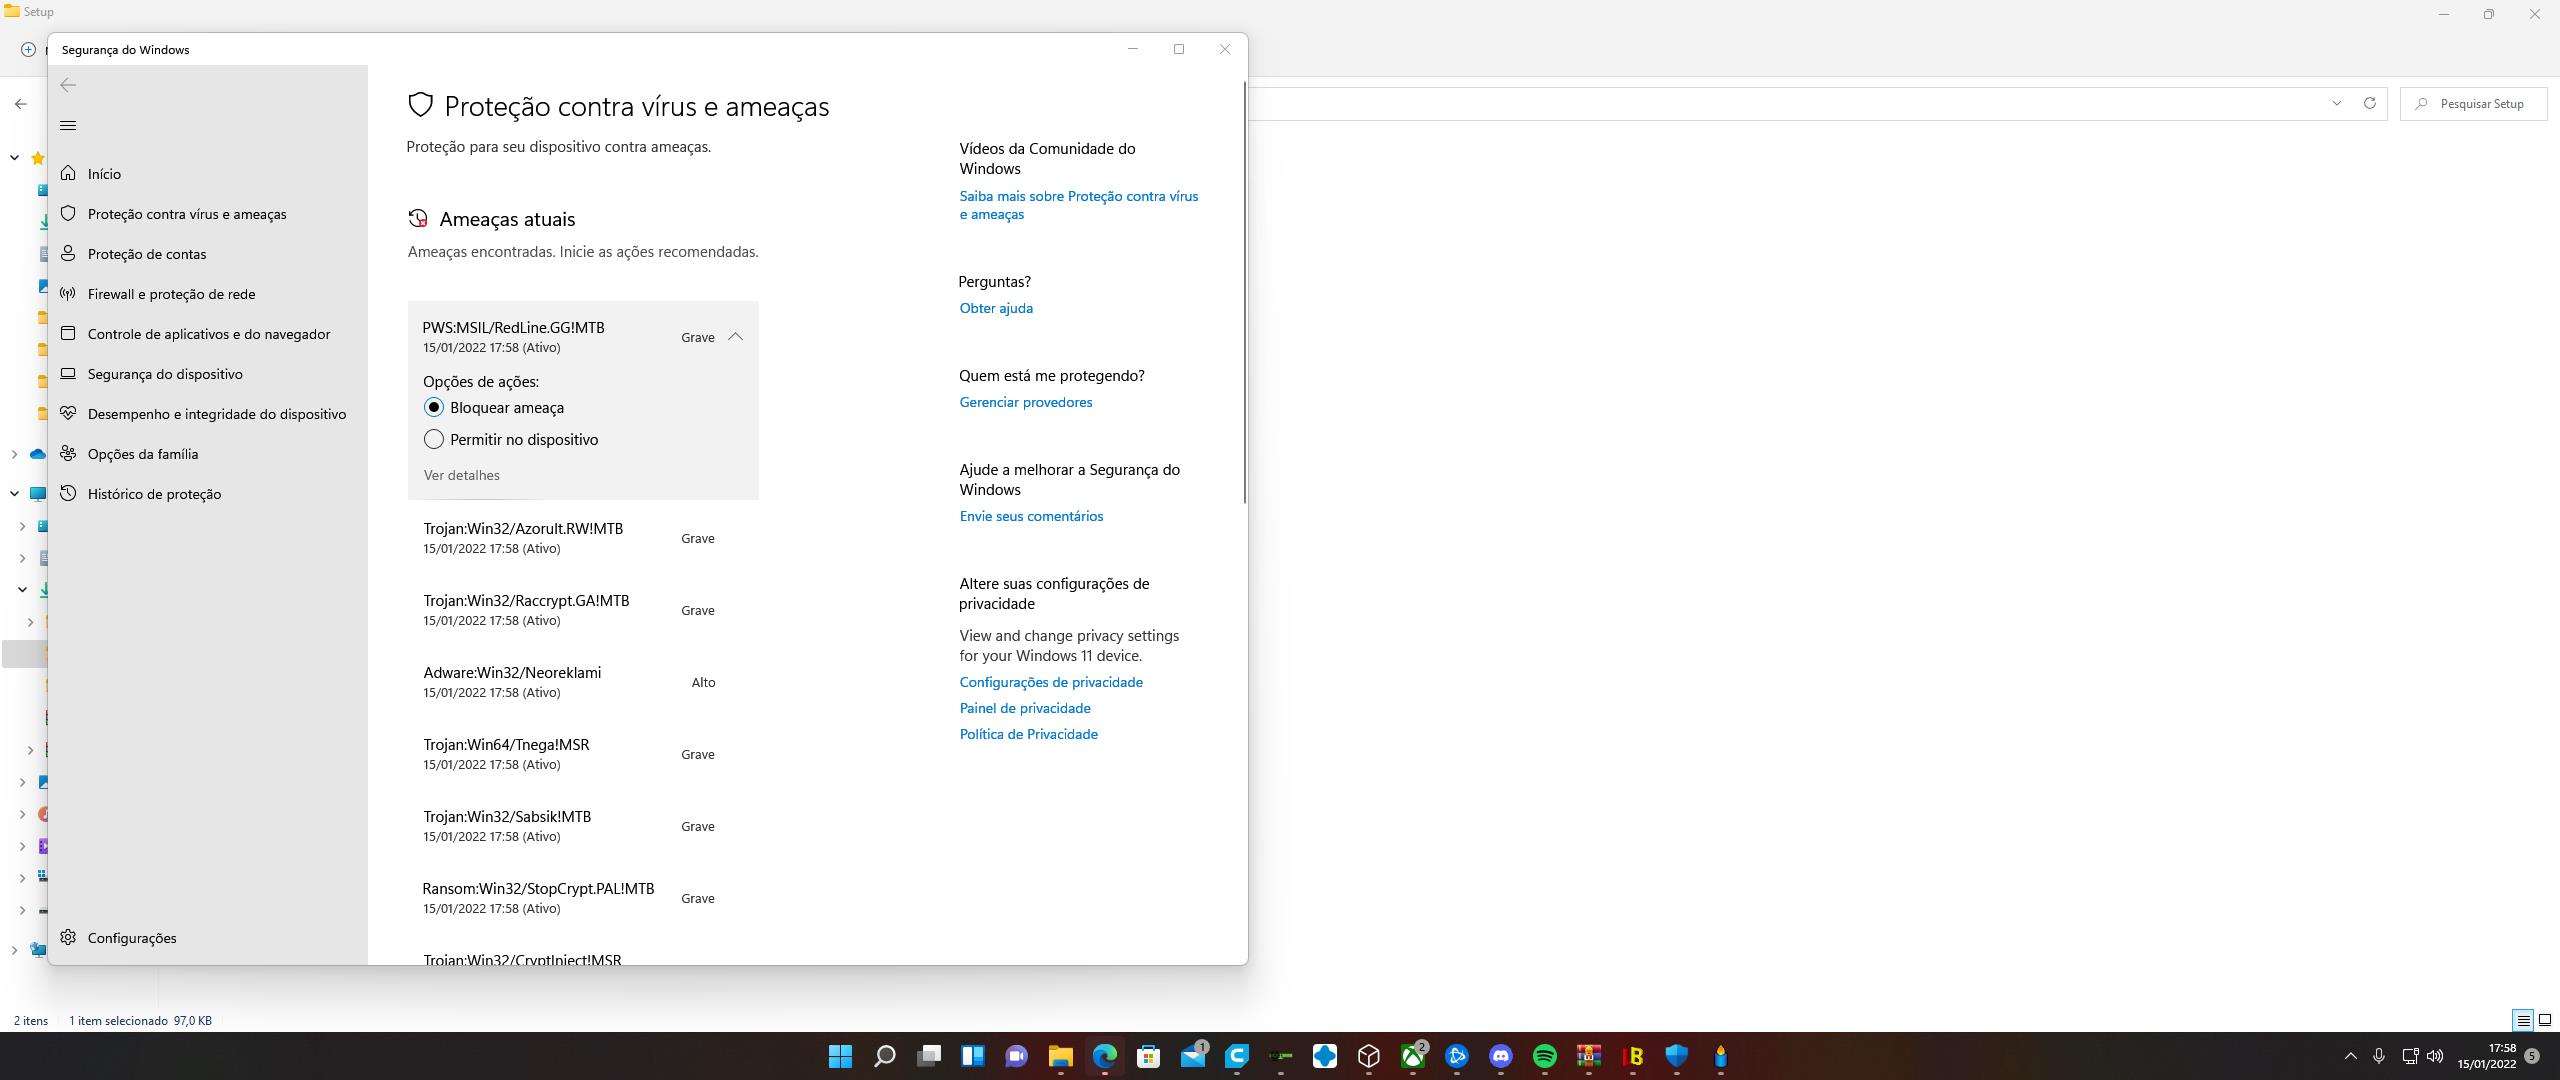
Task: Click the Gerenciar provedores link
Action: coord(1025,402)
